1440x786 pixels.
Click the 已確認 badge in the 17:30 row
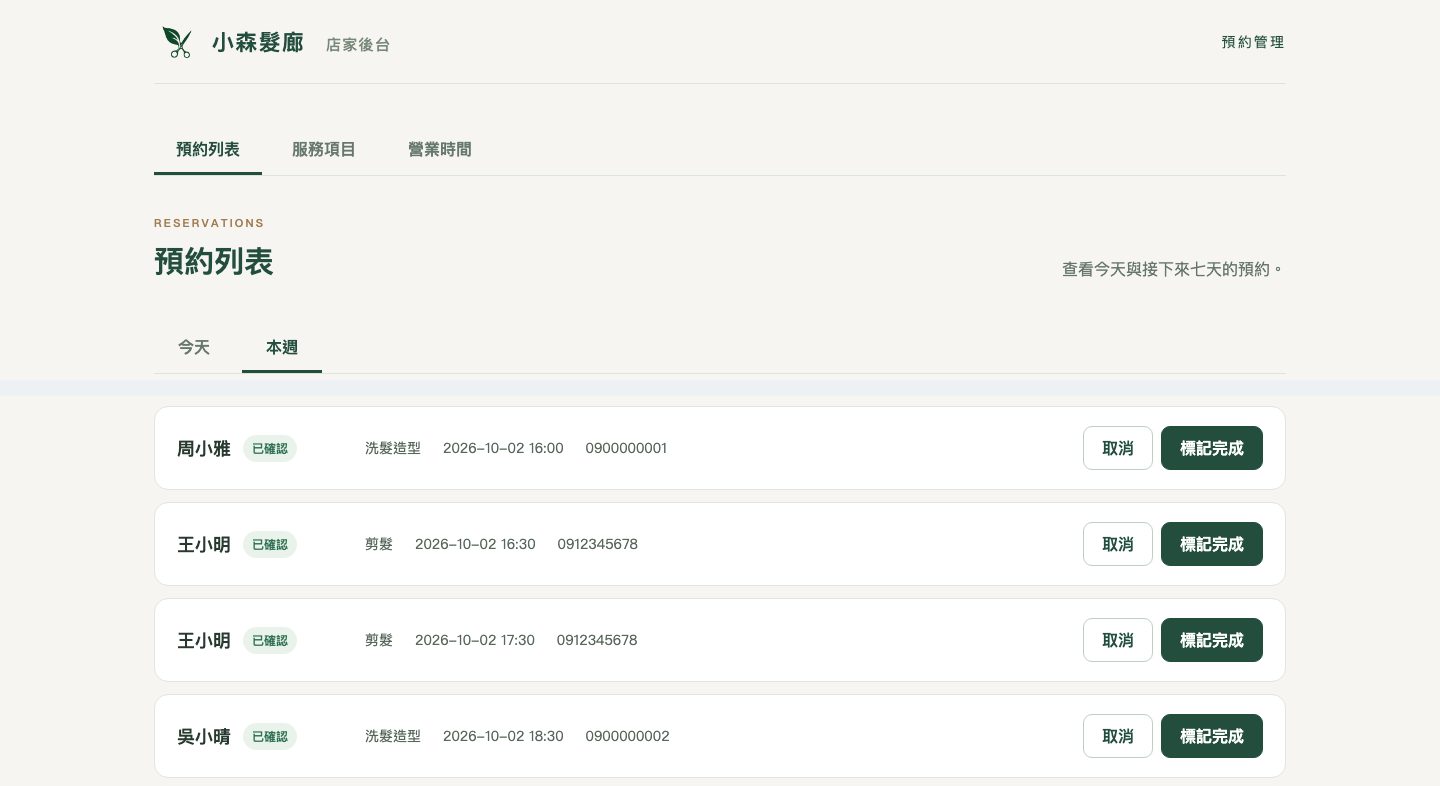pos(270,640)
